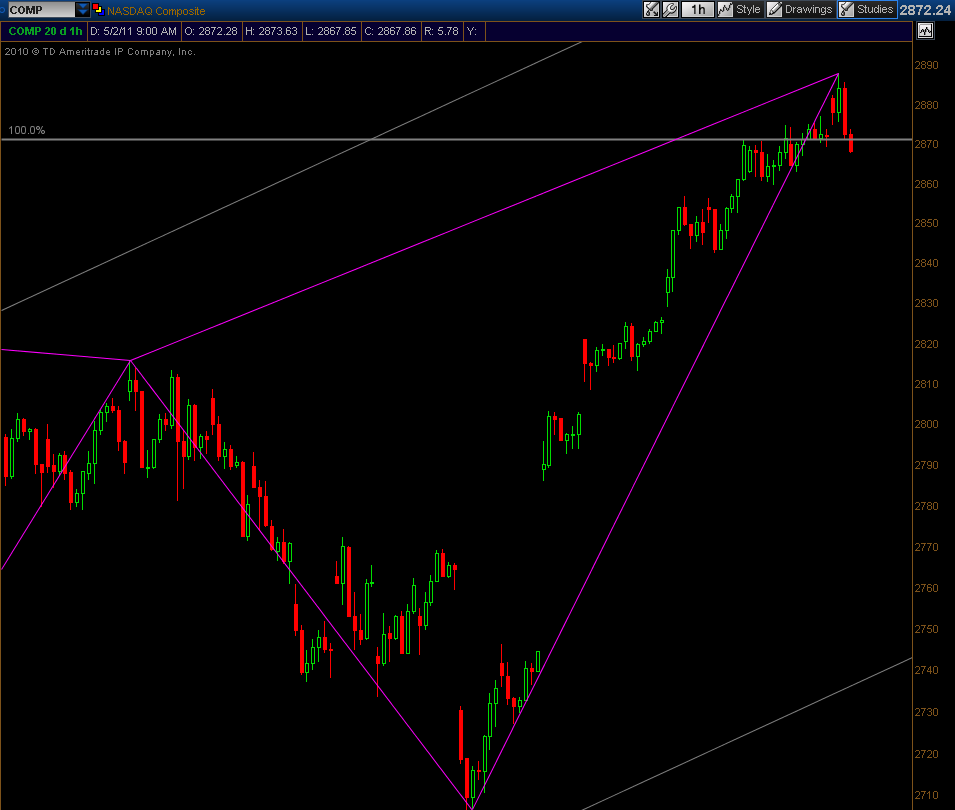Click the chart line icon beside Style
This screenshot has height=810, width=955.
726,10
